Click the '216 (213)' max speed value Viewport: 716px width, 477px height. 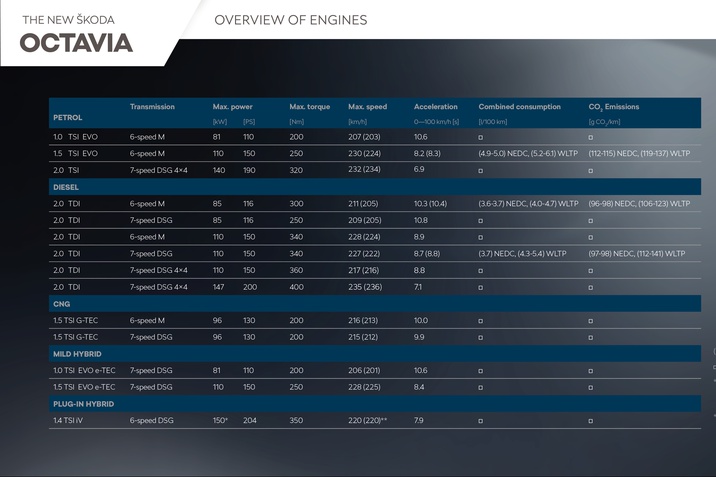[363, 320]
